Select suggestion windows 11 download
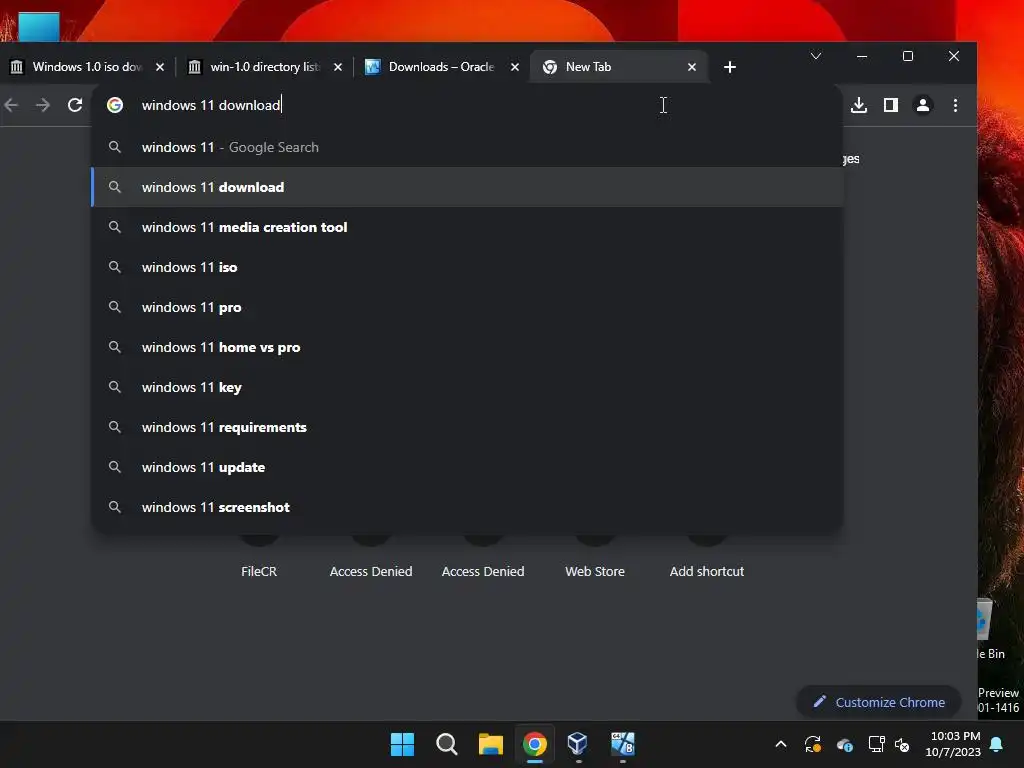1024x768 pixels. pos(467,187)
